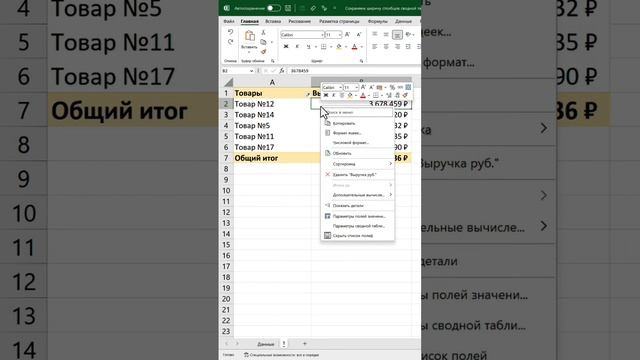This screenshot has height=360, width=640.
Task: Open Параметры полей значений from context menu
Action: point(358,216)
